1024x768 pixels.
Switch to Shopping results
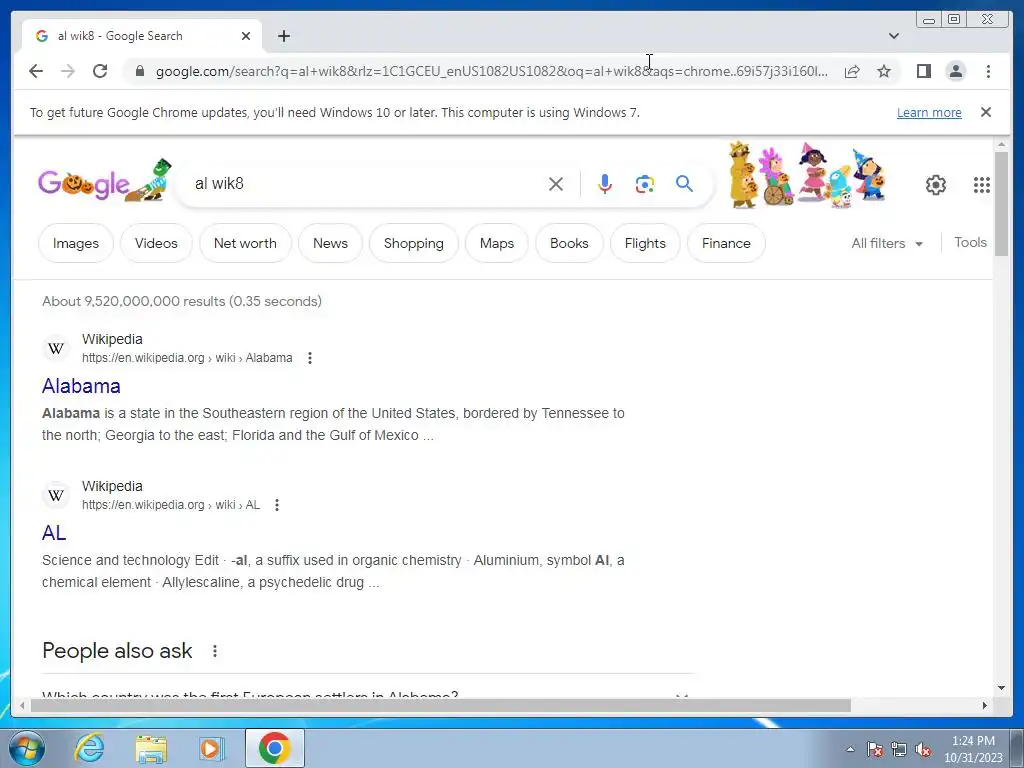click(x=413, y=243)
